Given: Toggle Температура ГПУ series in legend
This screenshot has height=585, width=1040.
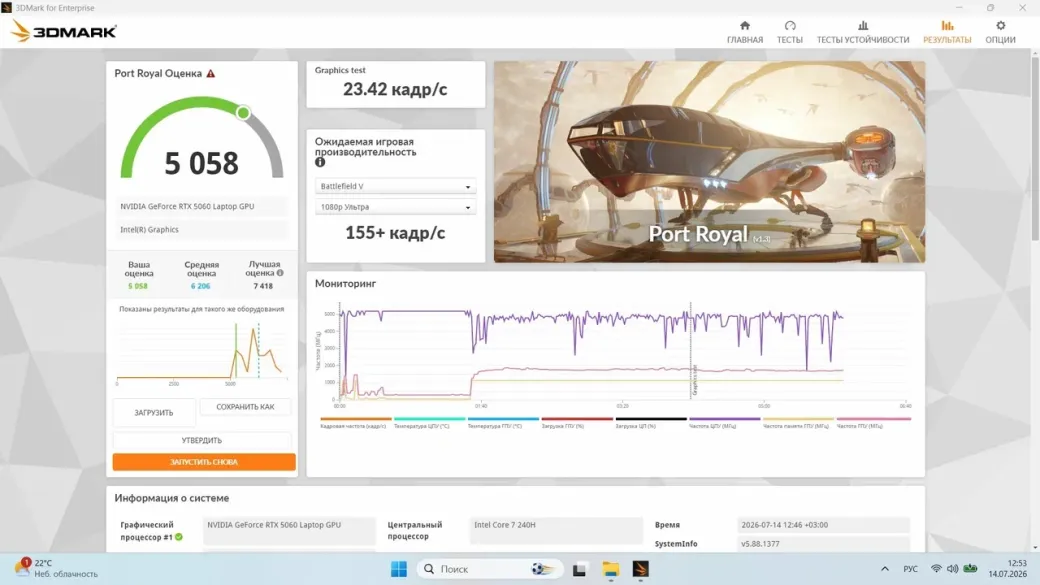Looking at the screenshot, I should pyautogui.click(x=503, y=422).
